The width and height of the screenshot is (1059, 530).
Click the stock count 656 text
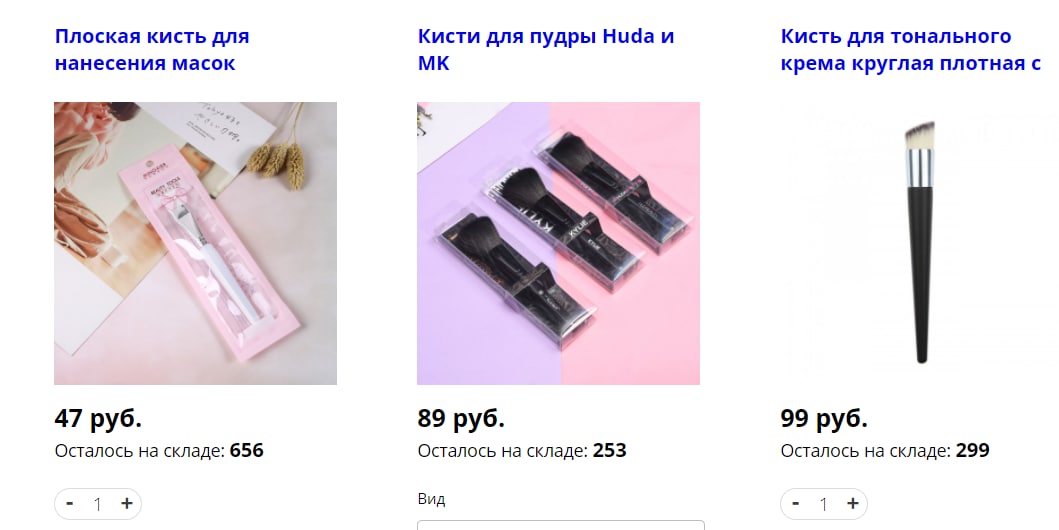(247, 450)
